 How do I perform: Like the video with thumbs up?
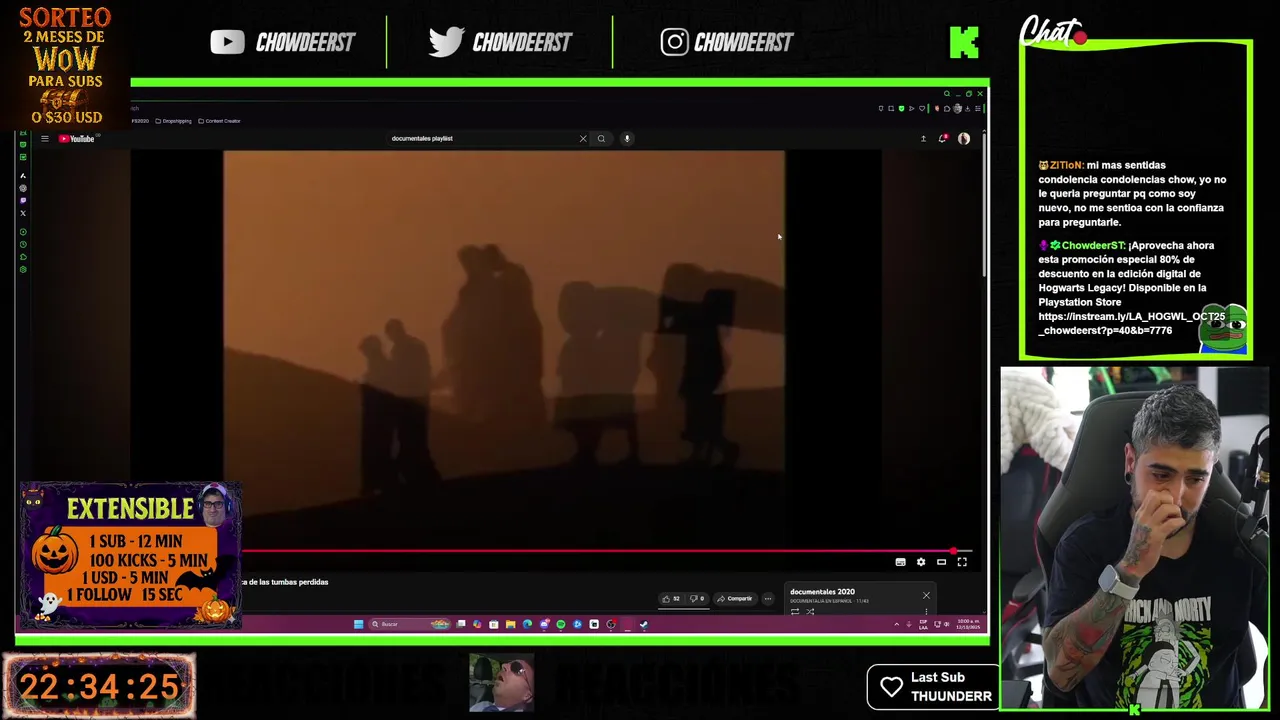tap(670, 599)
